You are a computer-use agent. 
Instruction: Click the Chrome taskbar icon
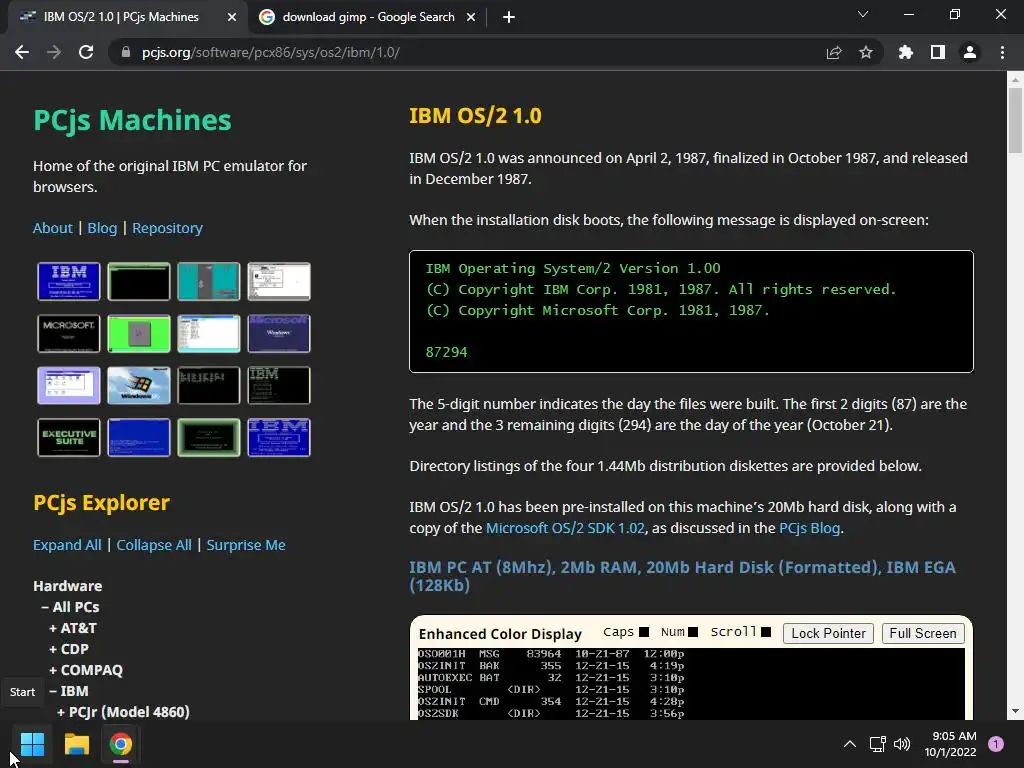pos(121,744)
